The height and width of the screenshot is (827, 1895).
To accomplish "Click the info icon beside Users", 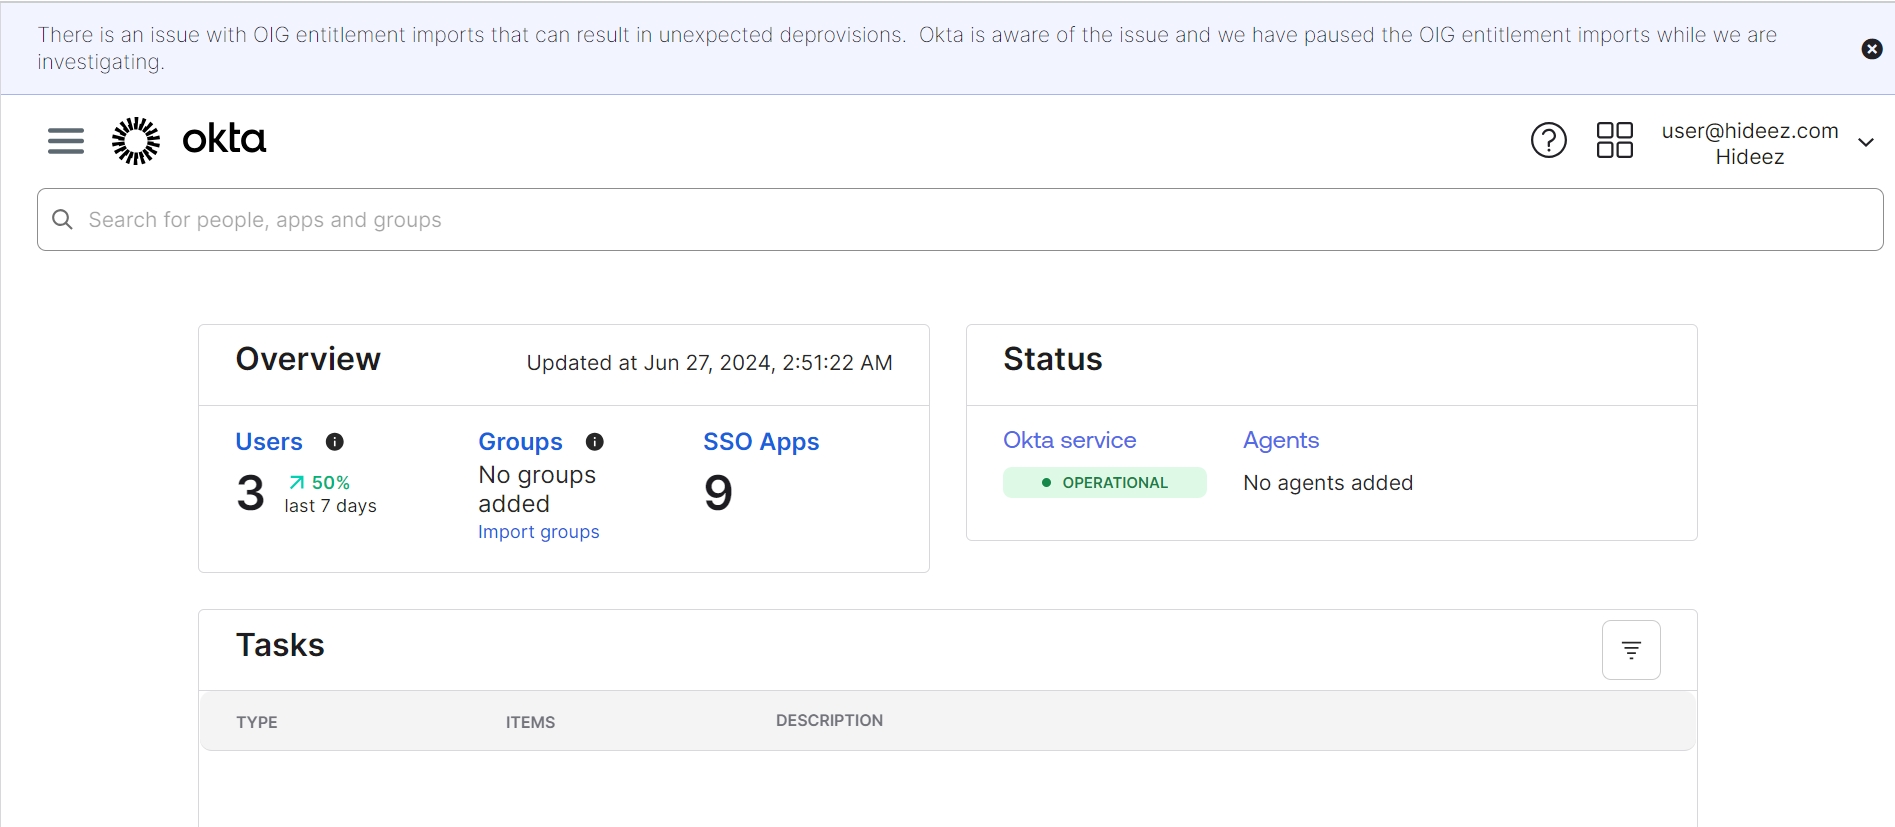I will click(335, 442).
